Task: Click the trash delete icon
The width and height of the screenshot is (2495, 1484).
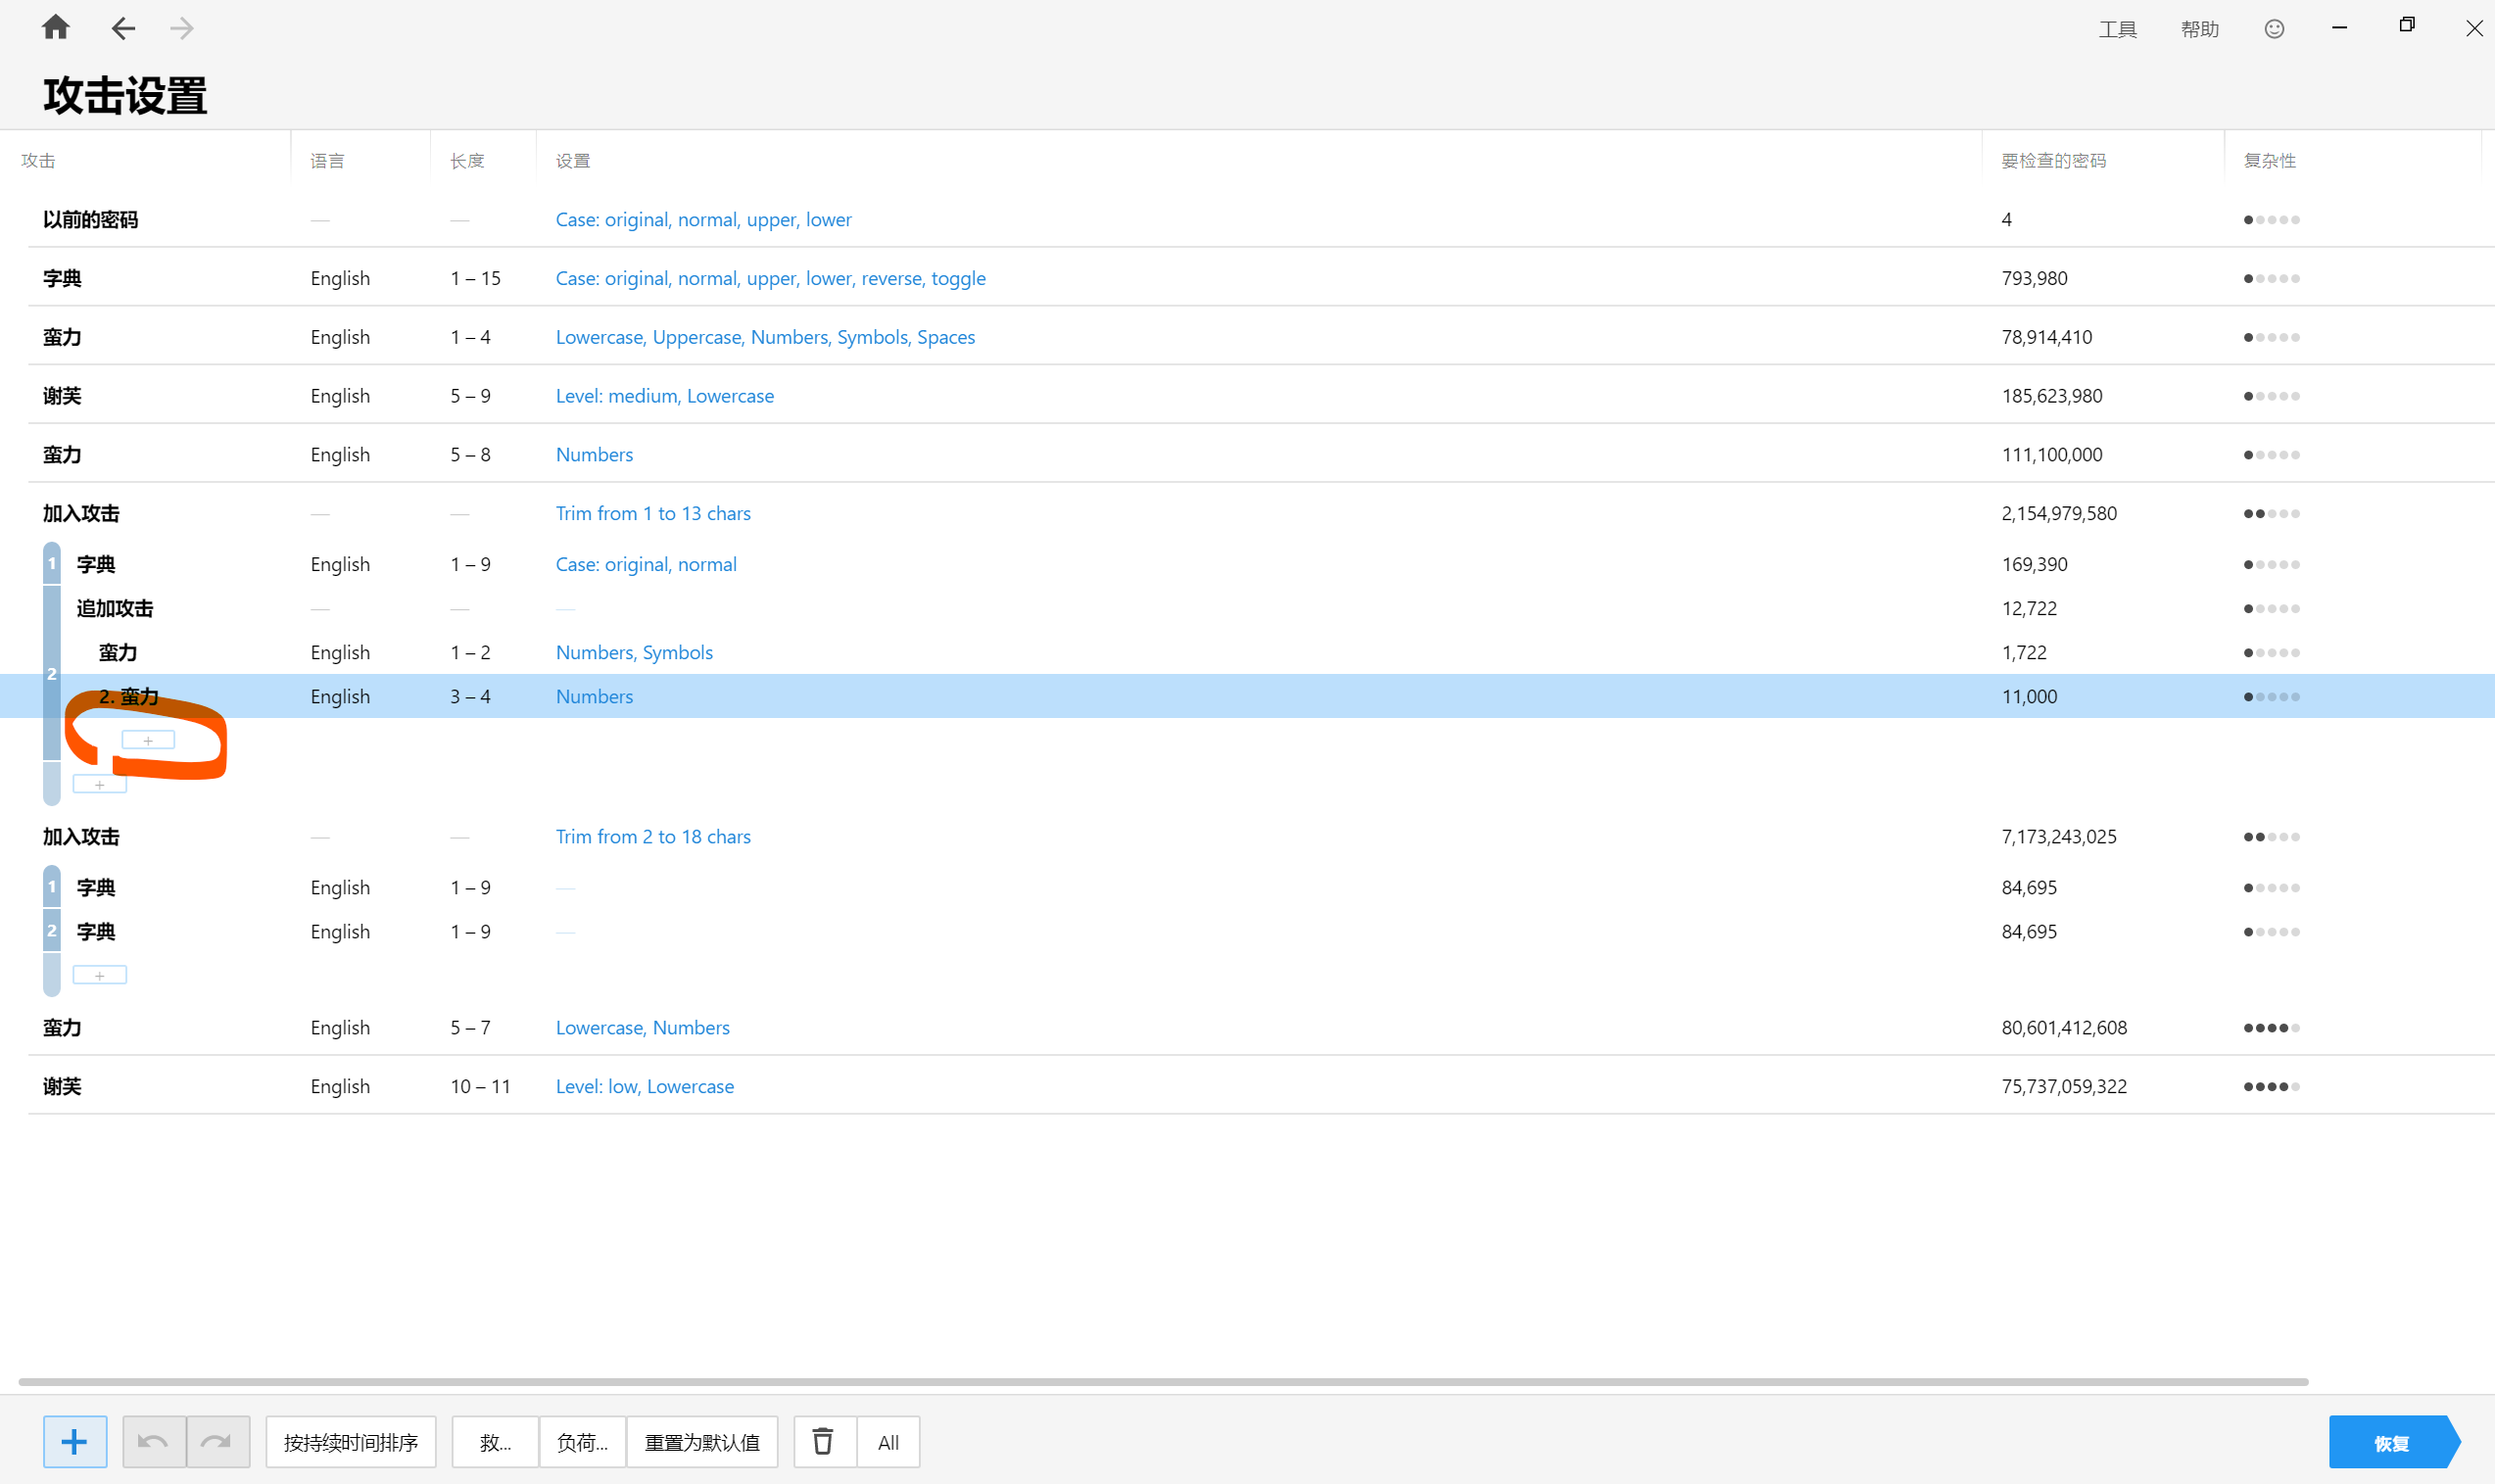Action: [823, 1441]
